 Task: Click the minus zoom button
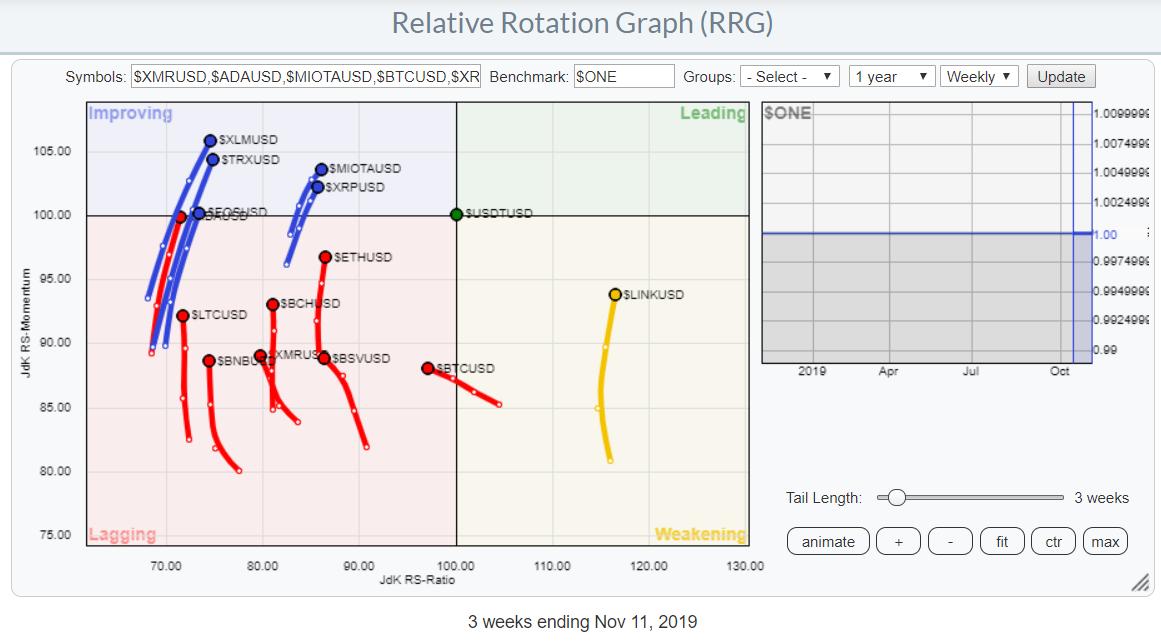pyautogui.click(x=950, y=542)
